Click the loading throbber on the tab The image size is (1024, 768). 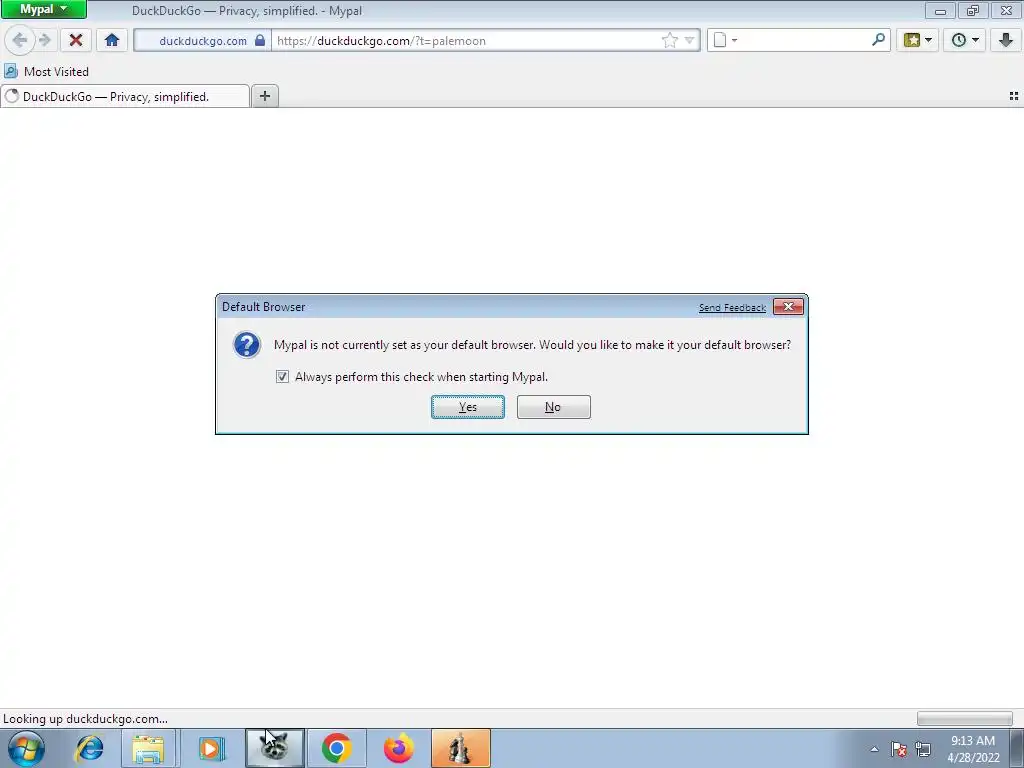coord(12,97)
